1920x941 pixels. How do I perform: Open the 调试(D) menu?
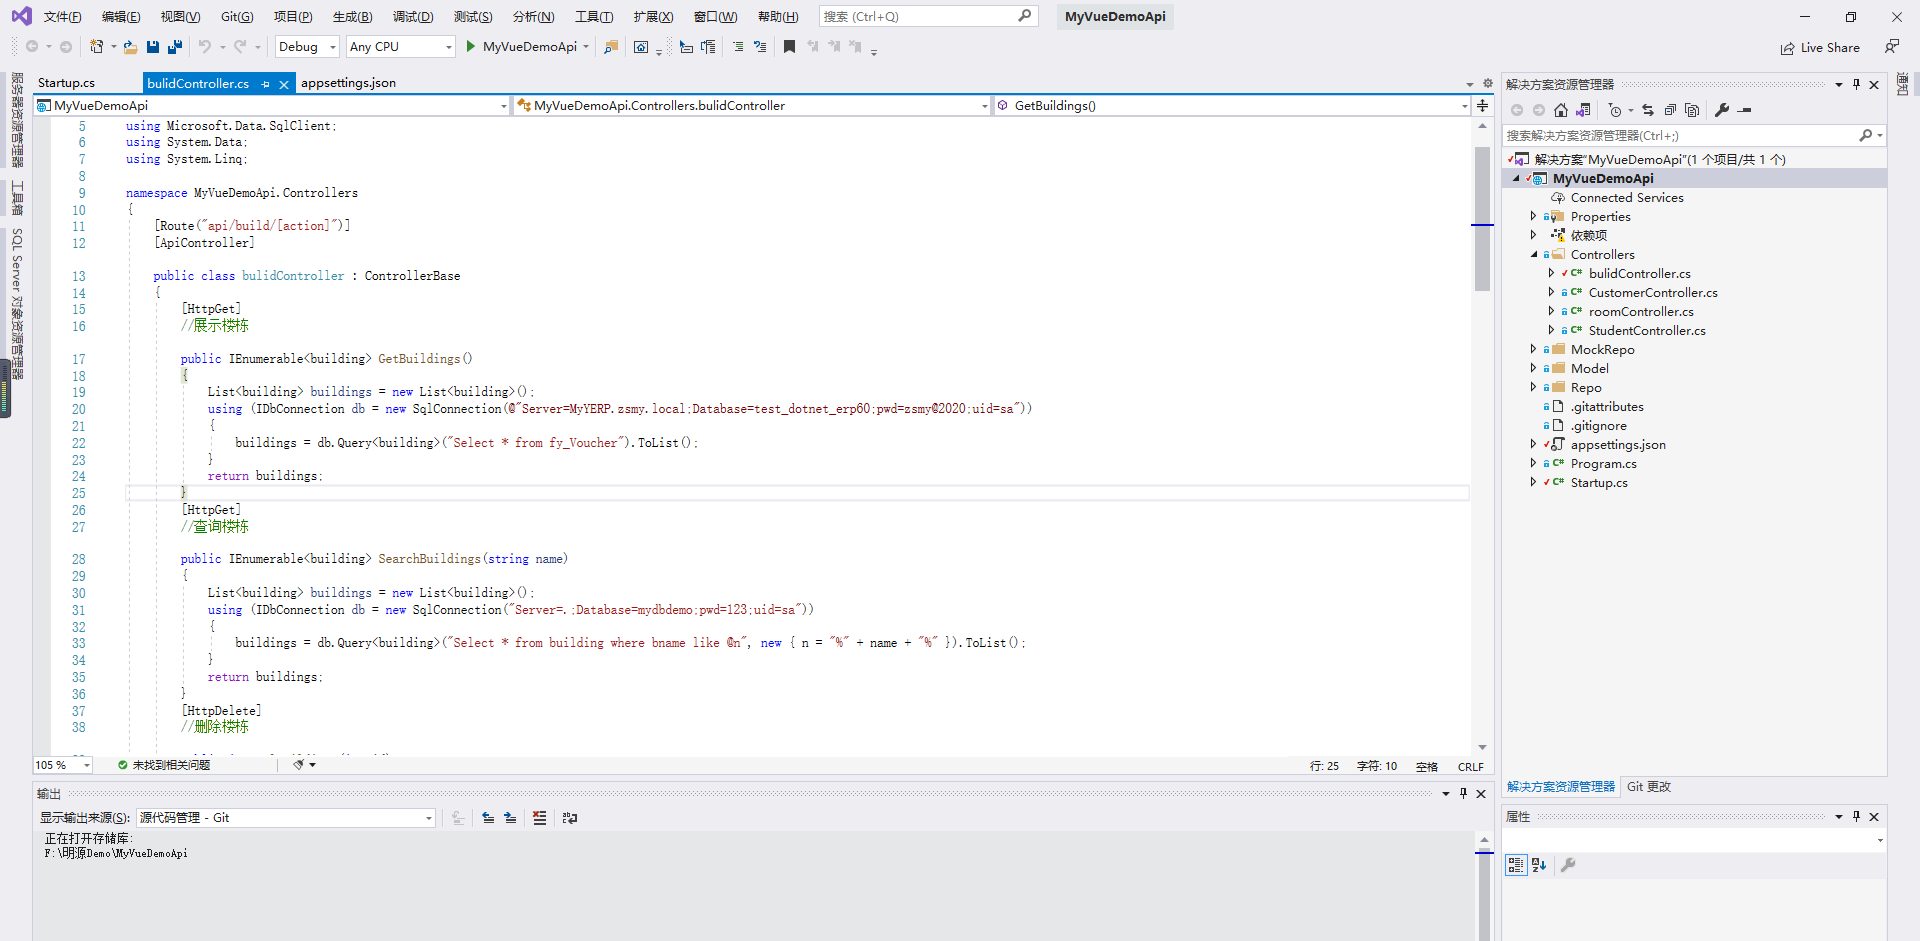tap(413, 17)
